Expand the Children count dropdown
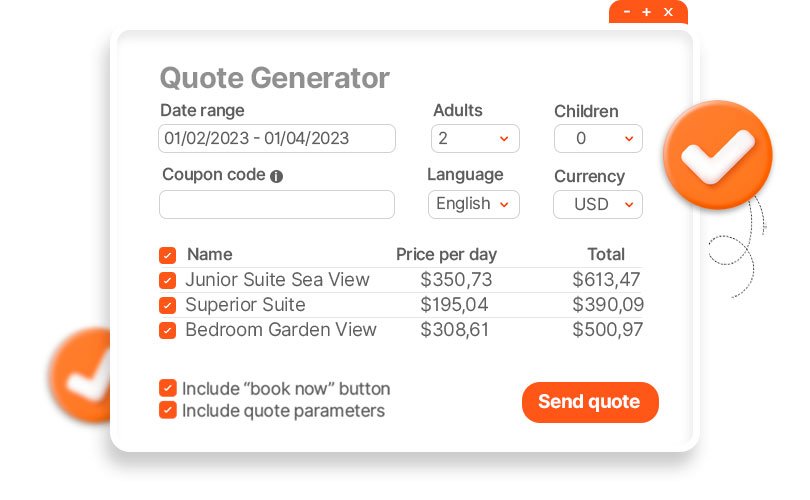The height and width of the screenshot is (500, 810). click(x=598, y=138)
